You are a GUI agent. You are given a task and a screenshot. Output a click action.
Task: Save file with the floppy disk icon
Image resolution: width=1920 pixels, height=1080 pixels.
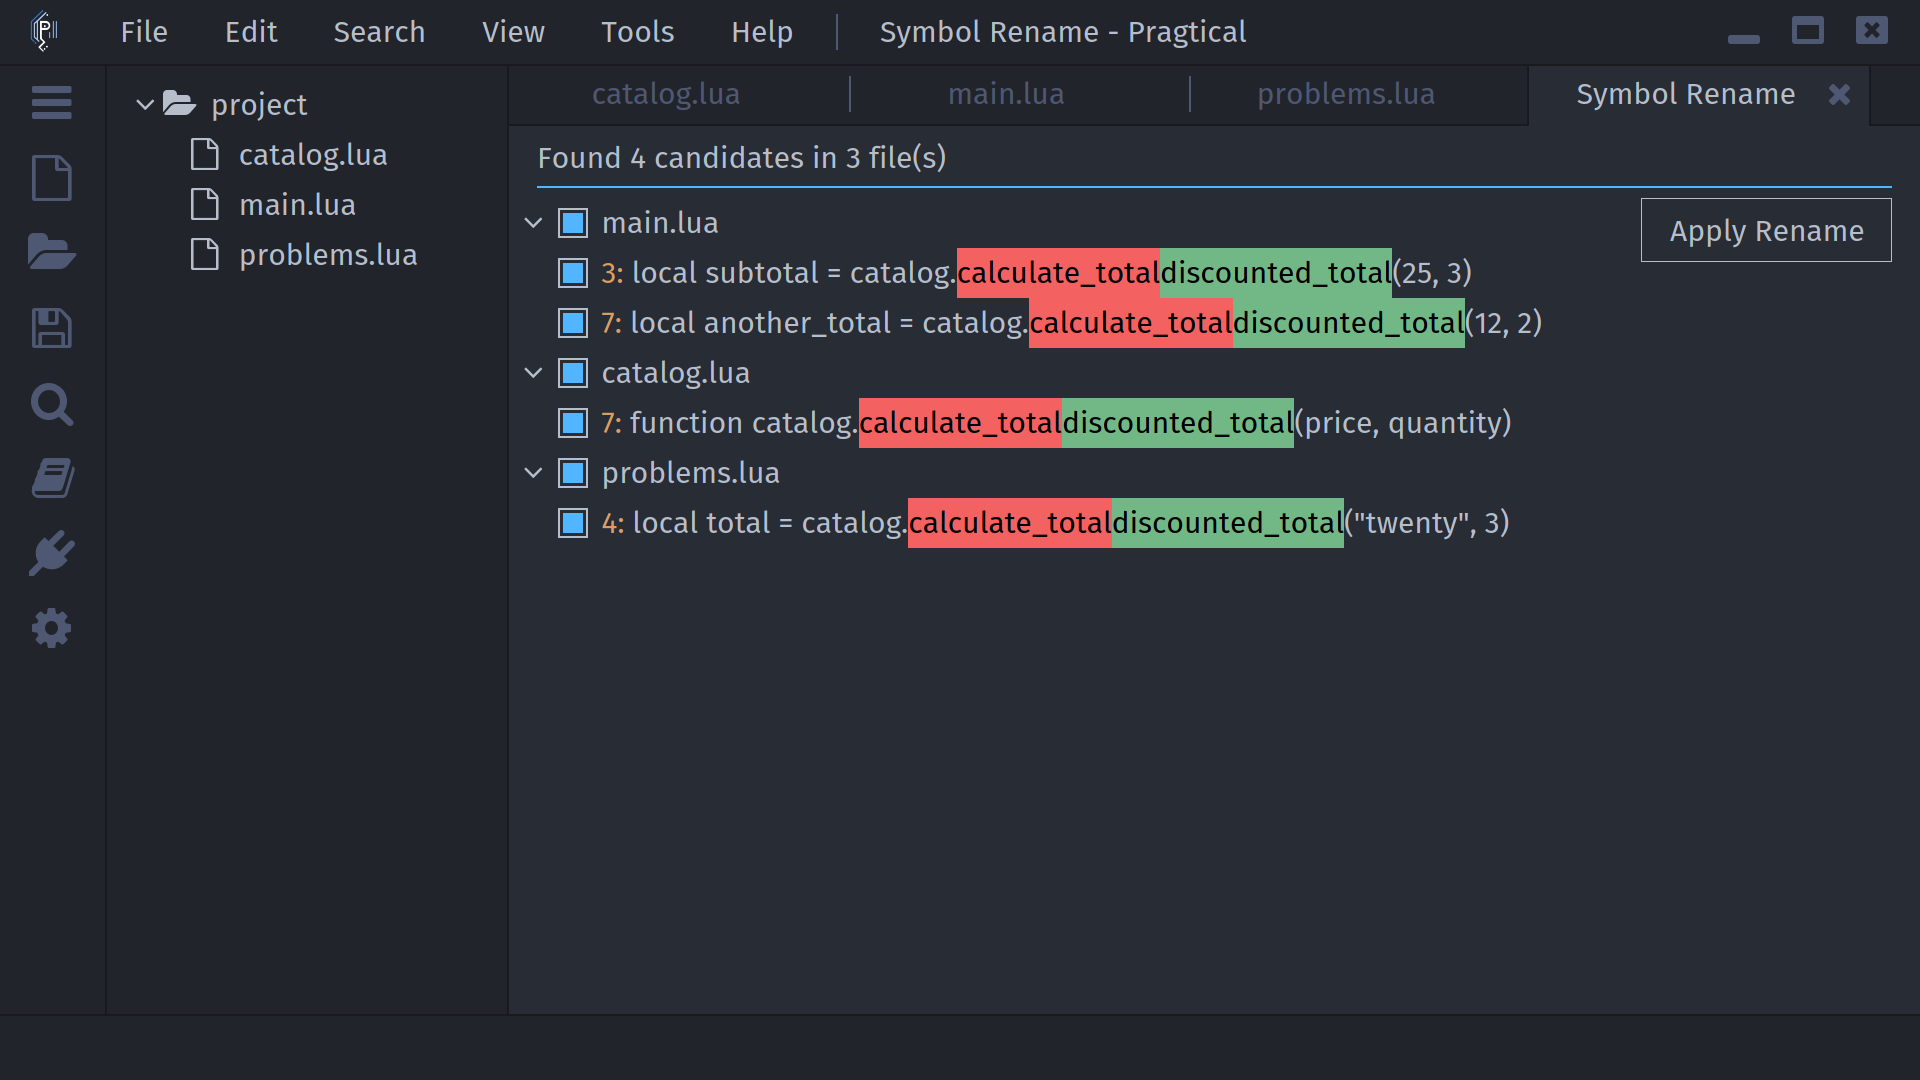pyautogui.click(x=51, y=328)
